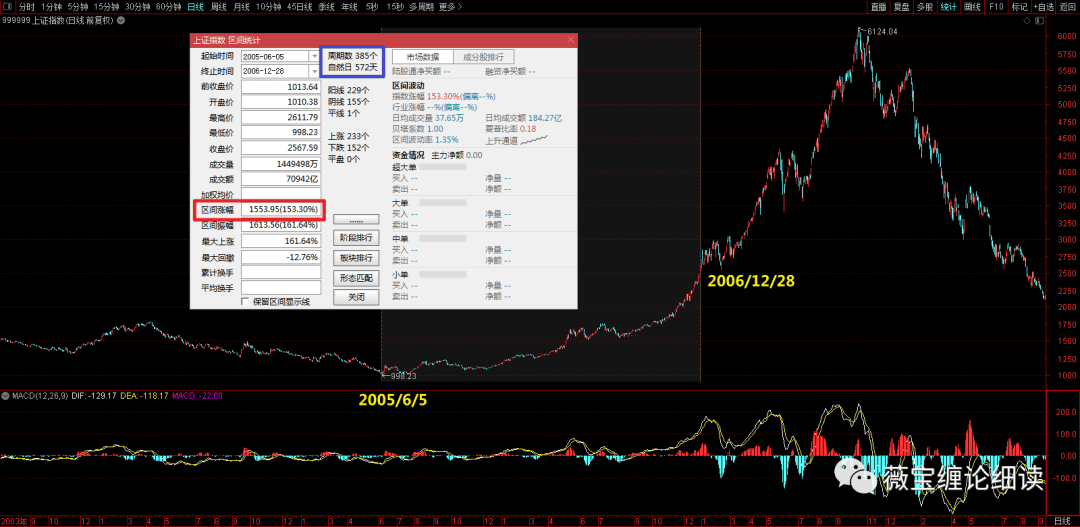
Task: Select the 月线 monthly period
Action: [241, 6]
